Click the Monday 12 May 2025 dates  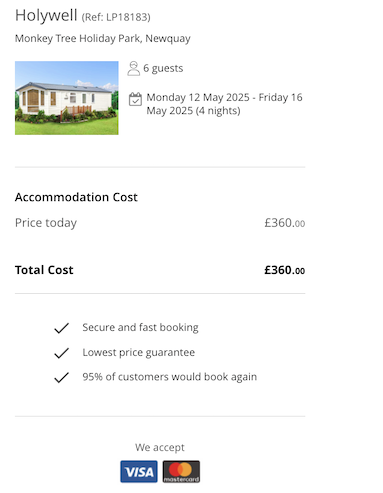tap(224, 104)
